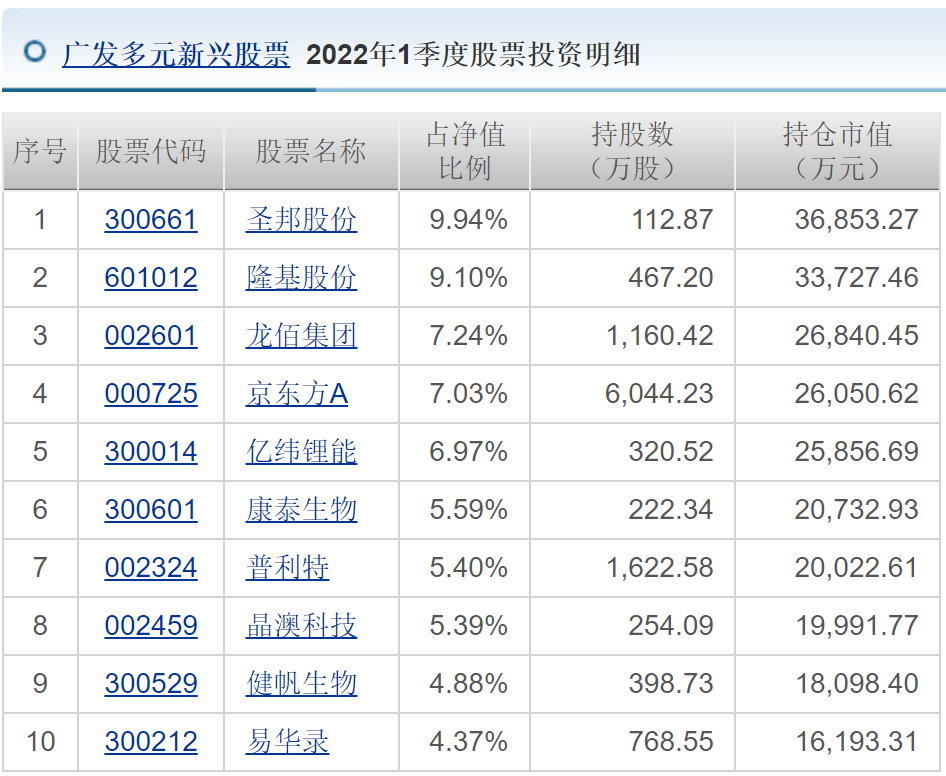Click the 222.34 shares held value
Viewport: 946px width, 776px height.
pos(671,509)
